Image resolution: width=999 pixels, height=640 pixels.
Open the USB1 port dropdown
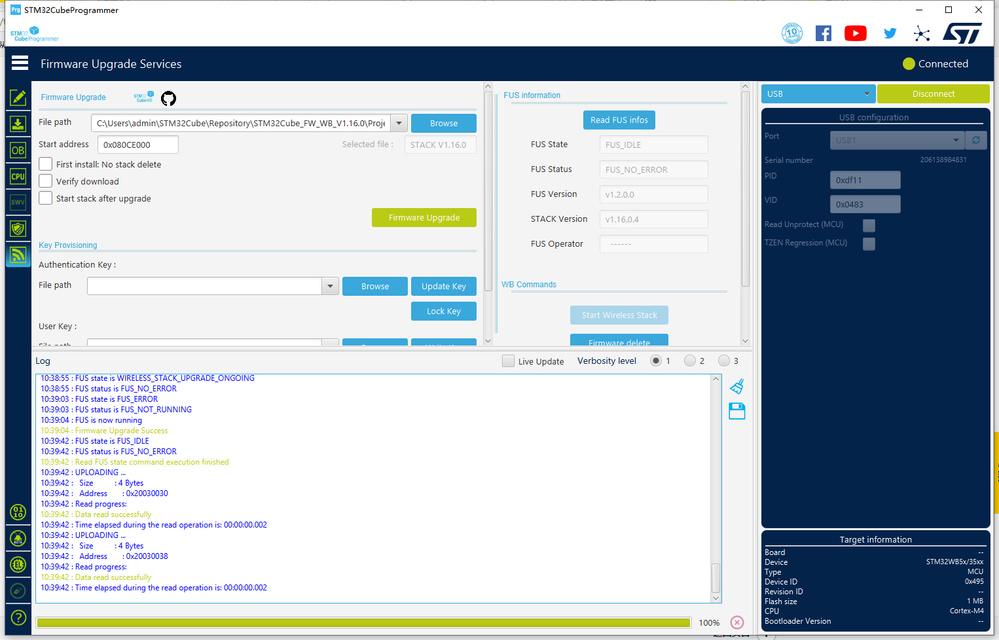tap(897, 140)
